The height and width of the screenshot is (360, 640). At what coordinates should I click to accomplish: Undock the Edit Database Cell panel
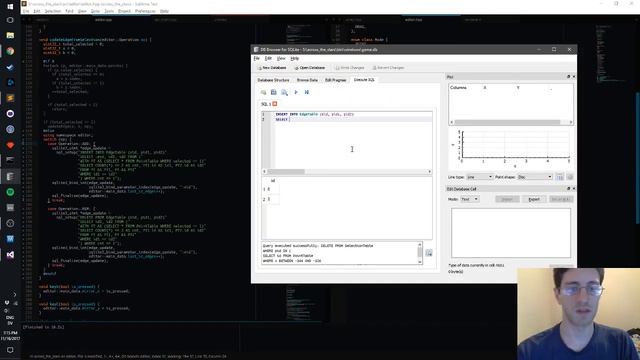point(568,189)
